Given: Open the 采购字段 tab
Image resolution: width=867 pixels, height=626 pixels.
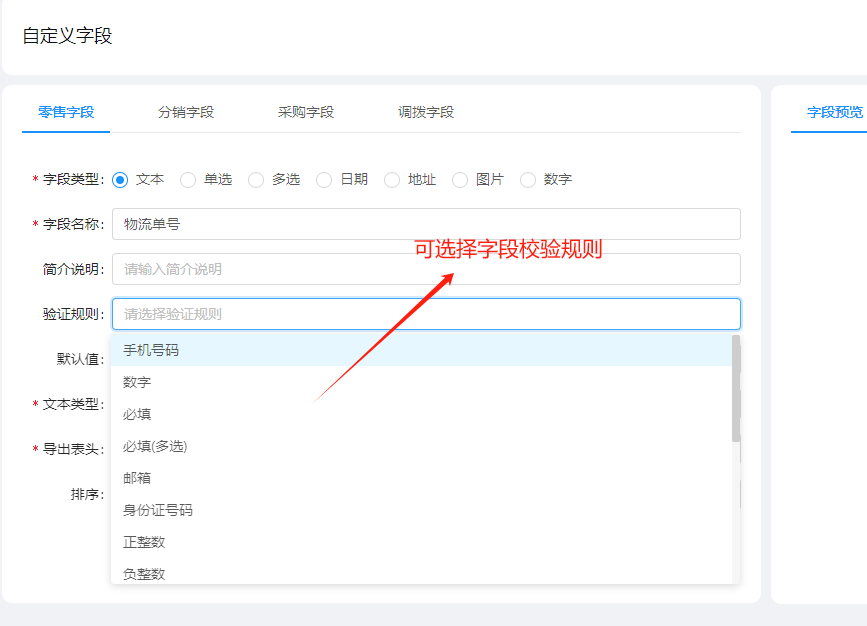Looking at the screenshot, I should coord(306,112).
